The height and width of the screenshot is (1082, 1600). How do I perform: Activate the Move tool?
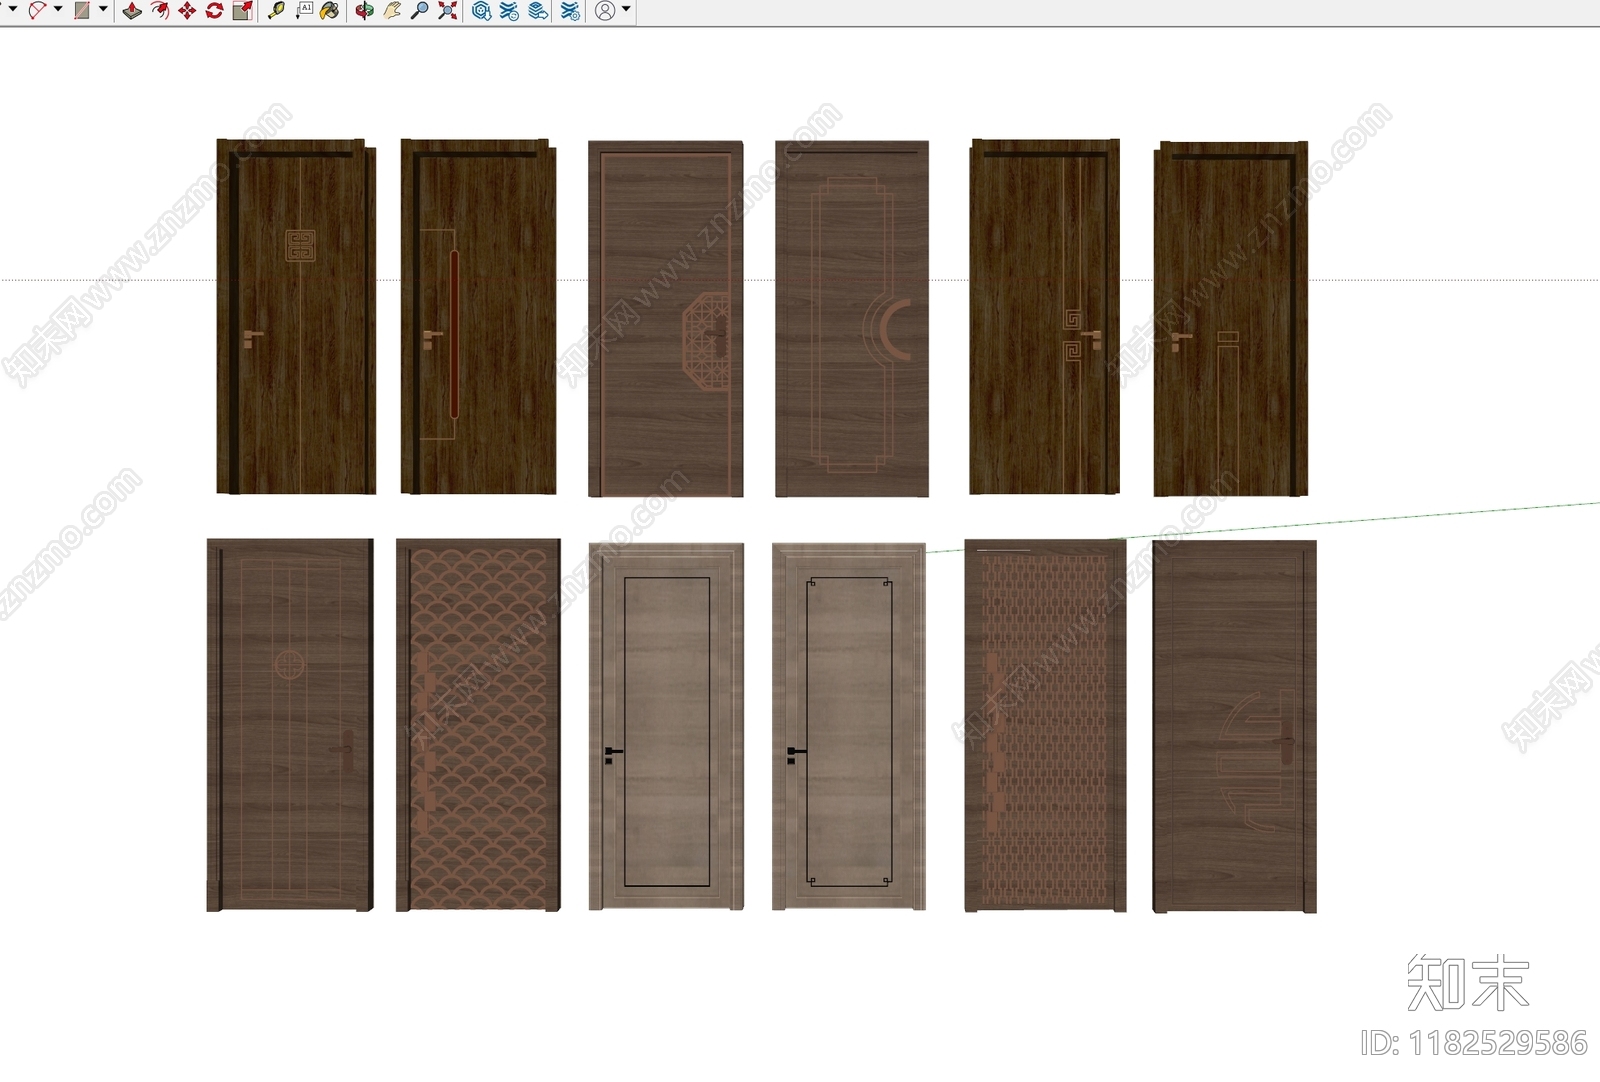click(x=187, y=10)
